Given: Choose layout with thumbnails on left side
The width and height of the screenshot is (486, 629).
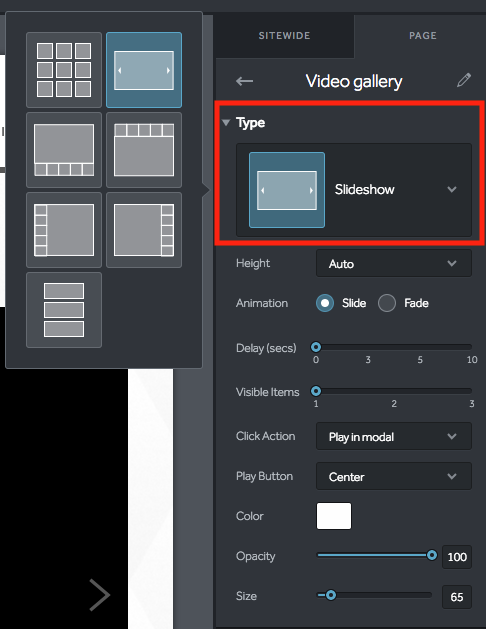Looking at the screenshot, I should pos(64,230).
